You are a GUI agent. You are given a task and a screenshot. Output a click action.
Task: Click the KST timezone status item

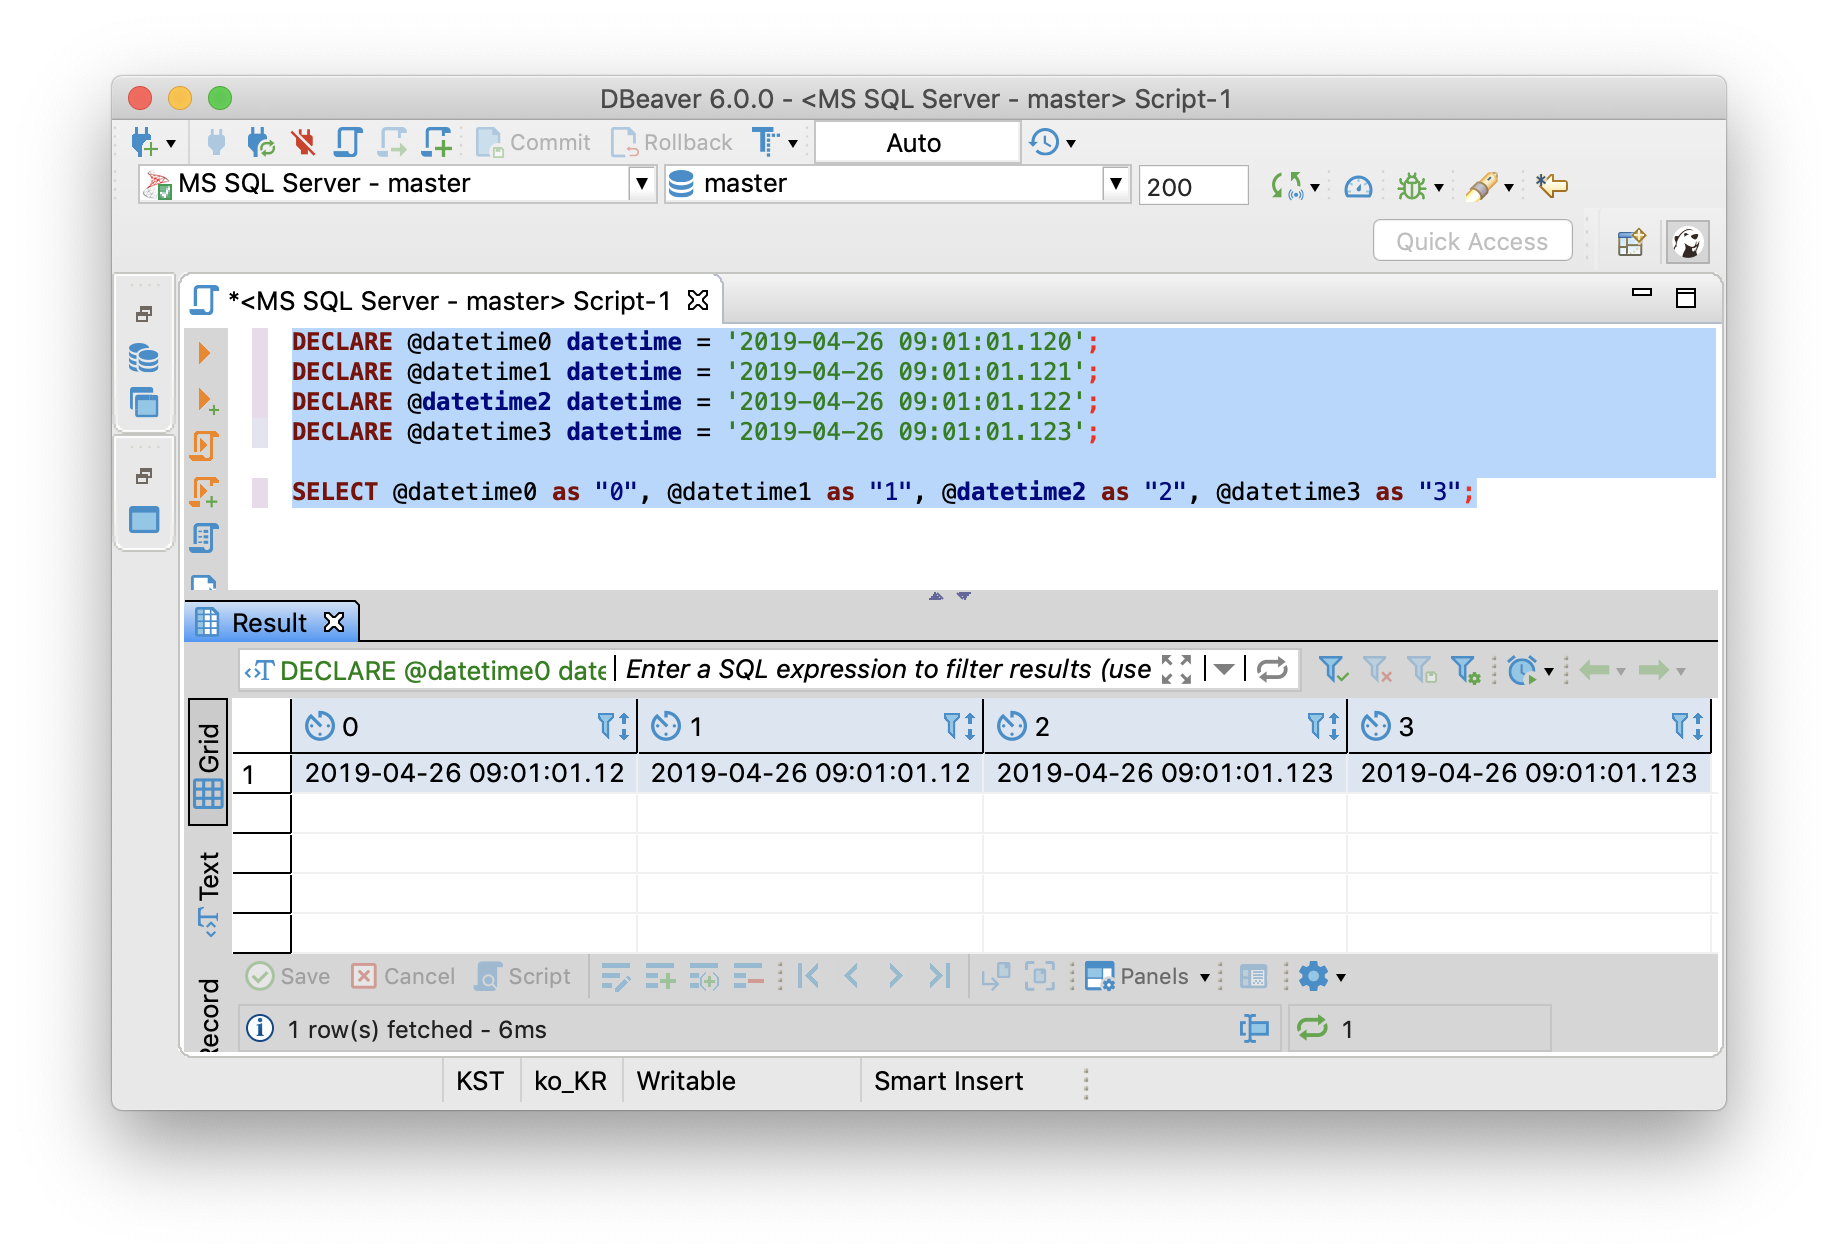tap(480, 1081)
